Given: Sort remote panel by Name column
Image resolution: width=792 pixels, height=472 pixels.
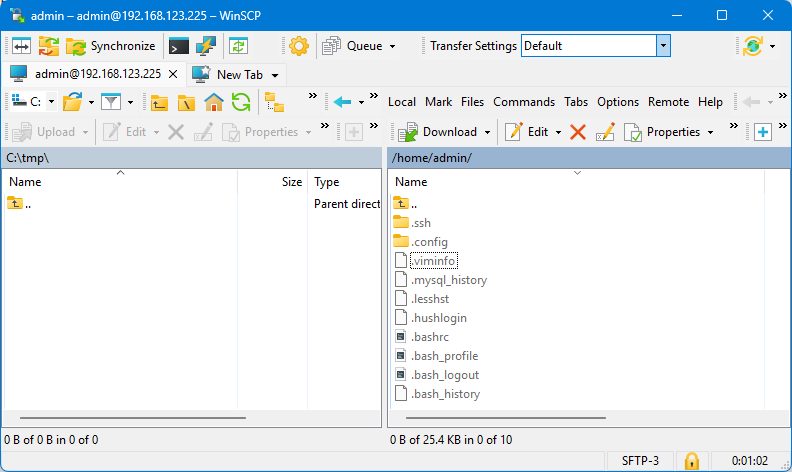Looking at the screenshot, I should pyautogui.click(x=577, y=182).
